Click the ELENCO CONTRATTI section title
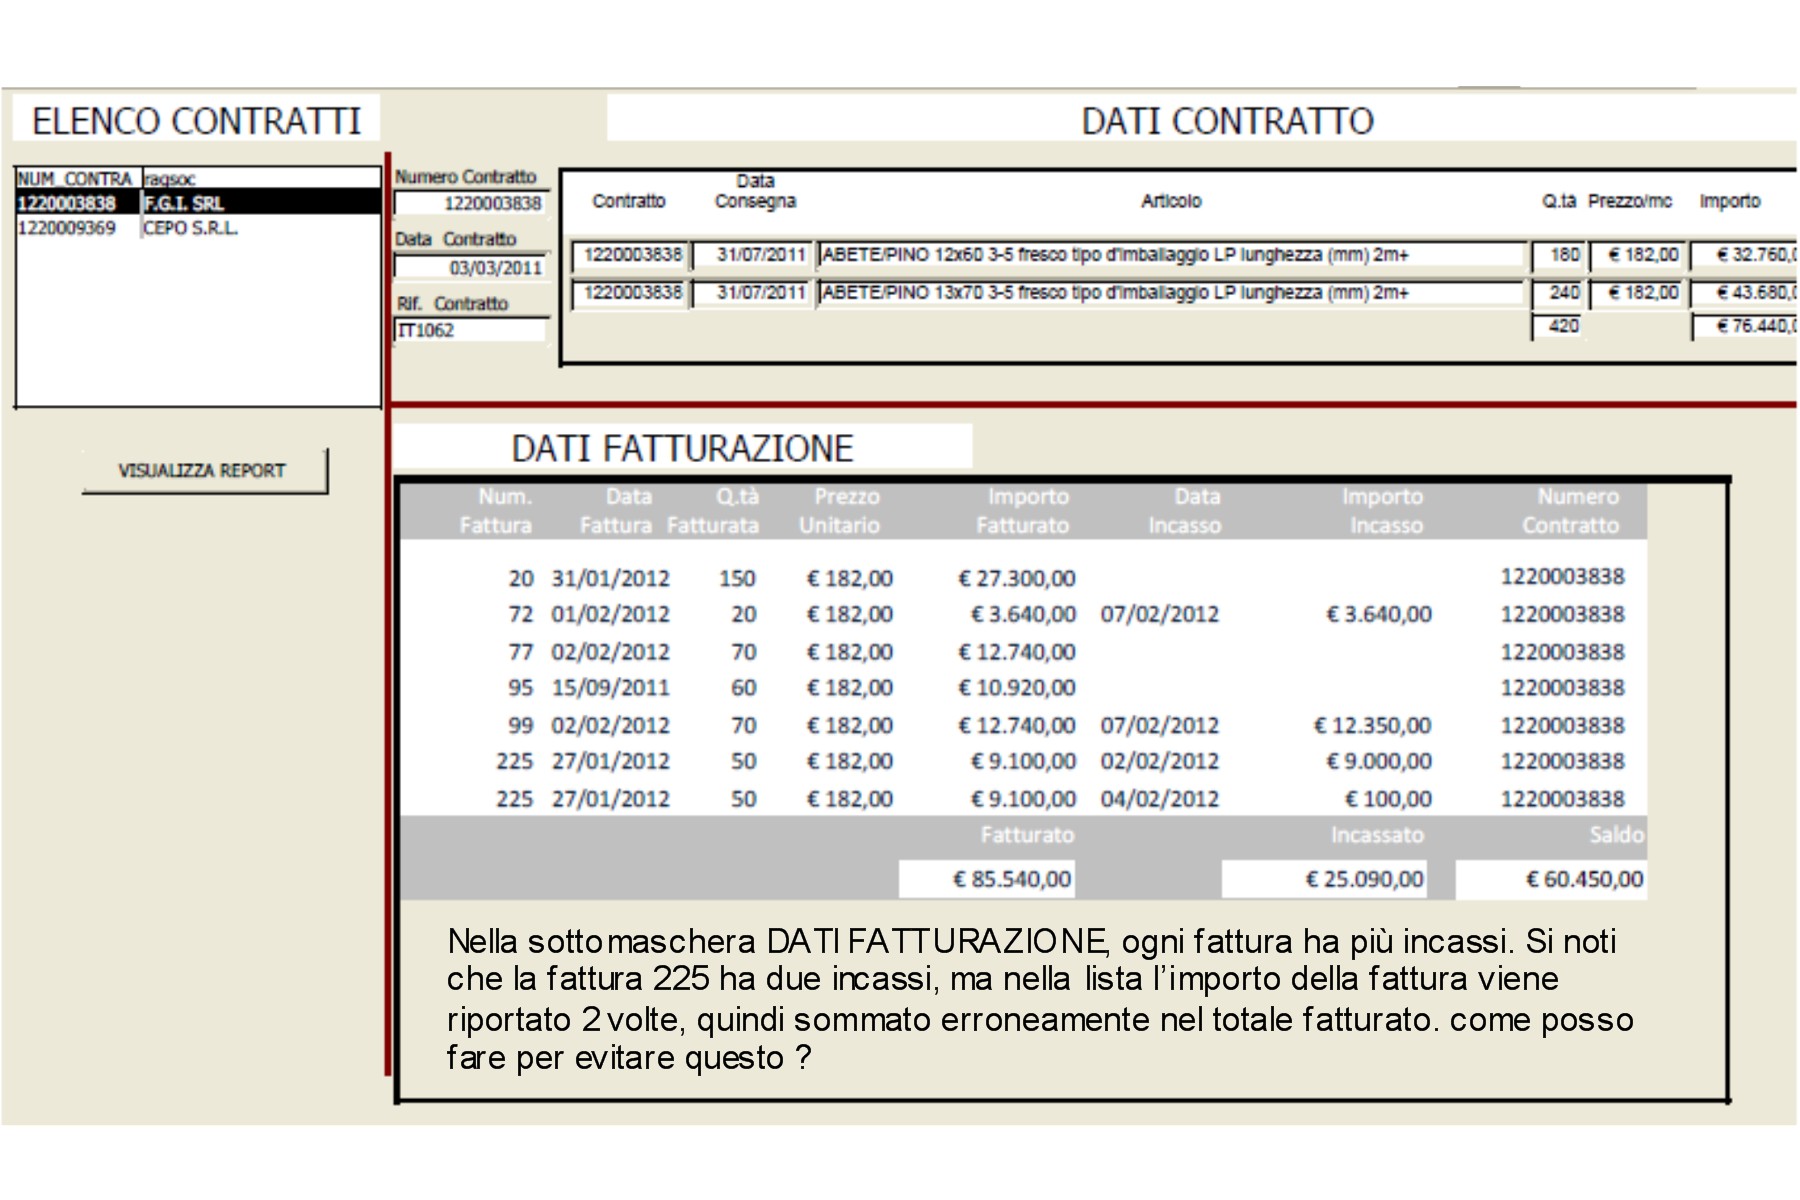This screenshot has height=1200, width=1800. (x=196, y=121)
